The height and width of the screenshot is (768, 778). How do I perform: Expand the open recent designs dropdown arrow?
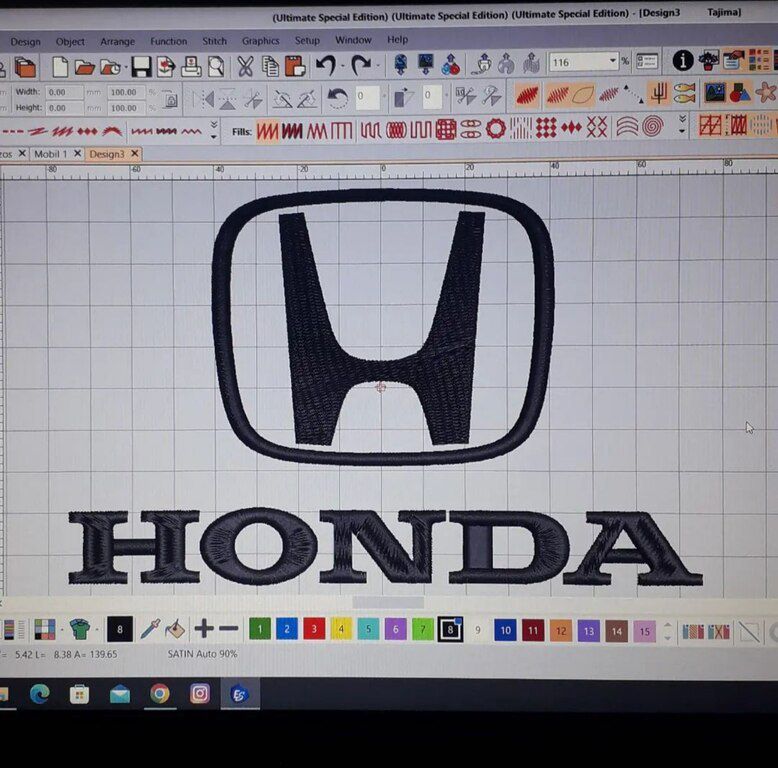coord(126,67)
